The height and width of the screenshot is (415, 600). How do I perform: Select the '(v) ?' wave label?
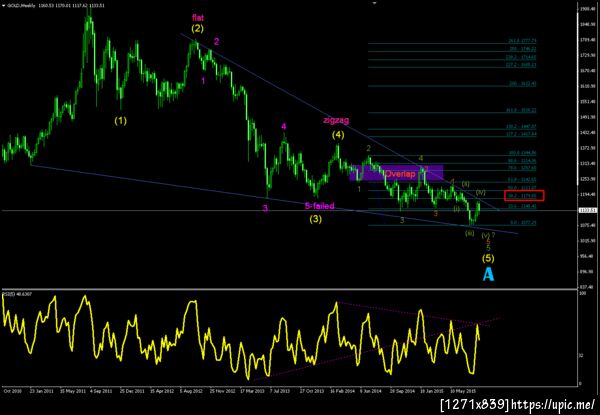point(488,235)
